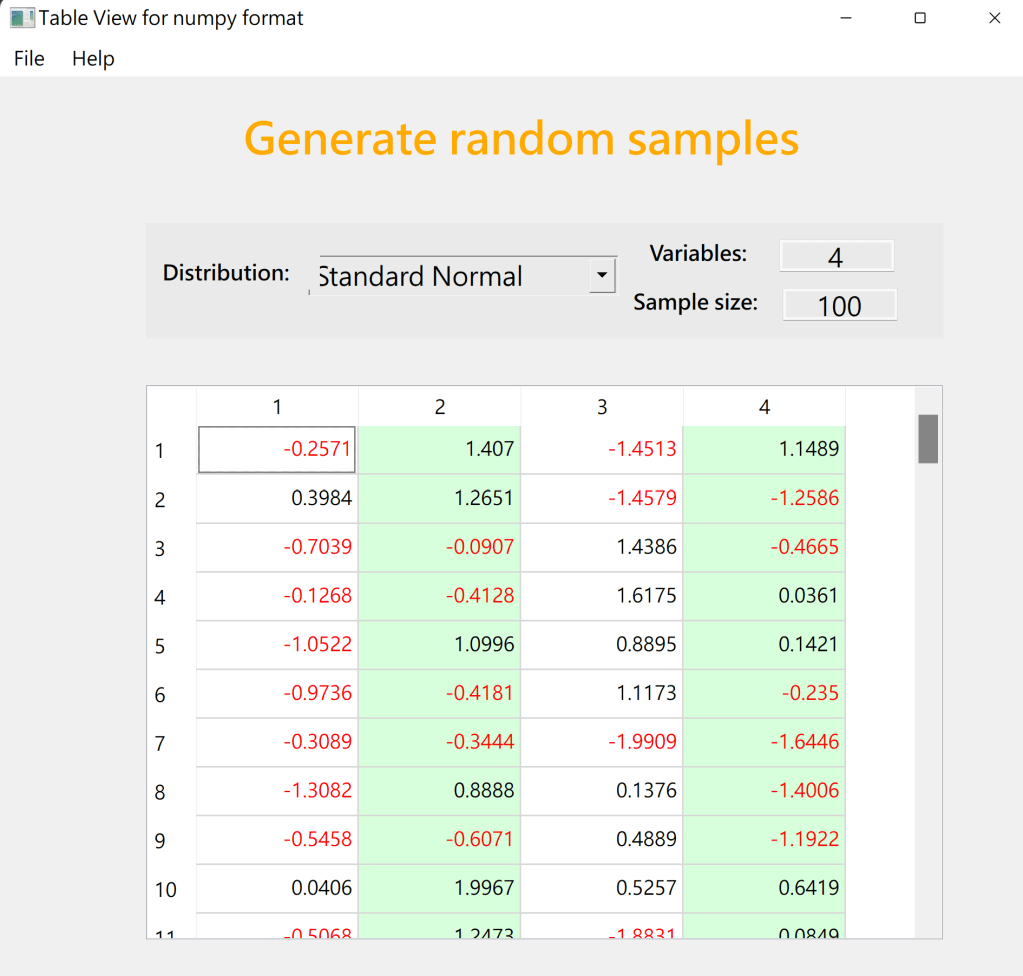Click the Sample size input field

(x=839, y=305)
